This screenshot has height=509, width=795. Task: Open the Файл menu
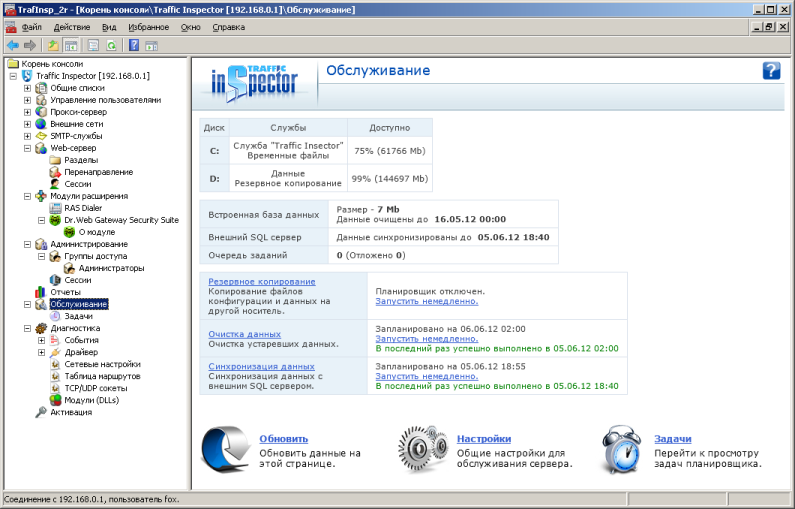(32, 27)
